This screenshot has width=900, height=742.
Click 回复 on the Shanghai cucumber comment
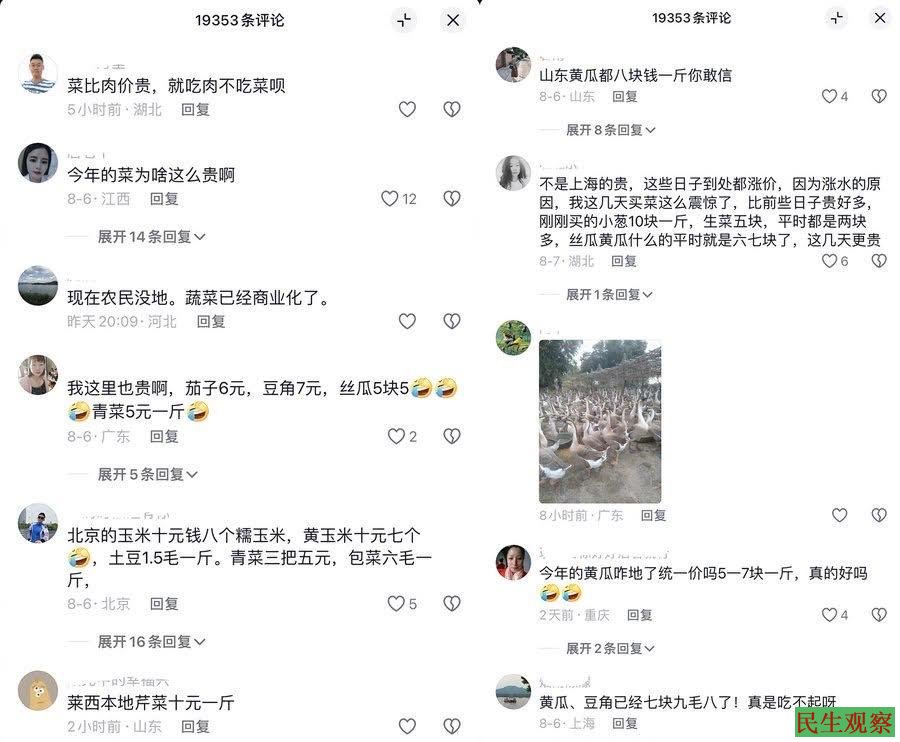click(x=624, y=723)
